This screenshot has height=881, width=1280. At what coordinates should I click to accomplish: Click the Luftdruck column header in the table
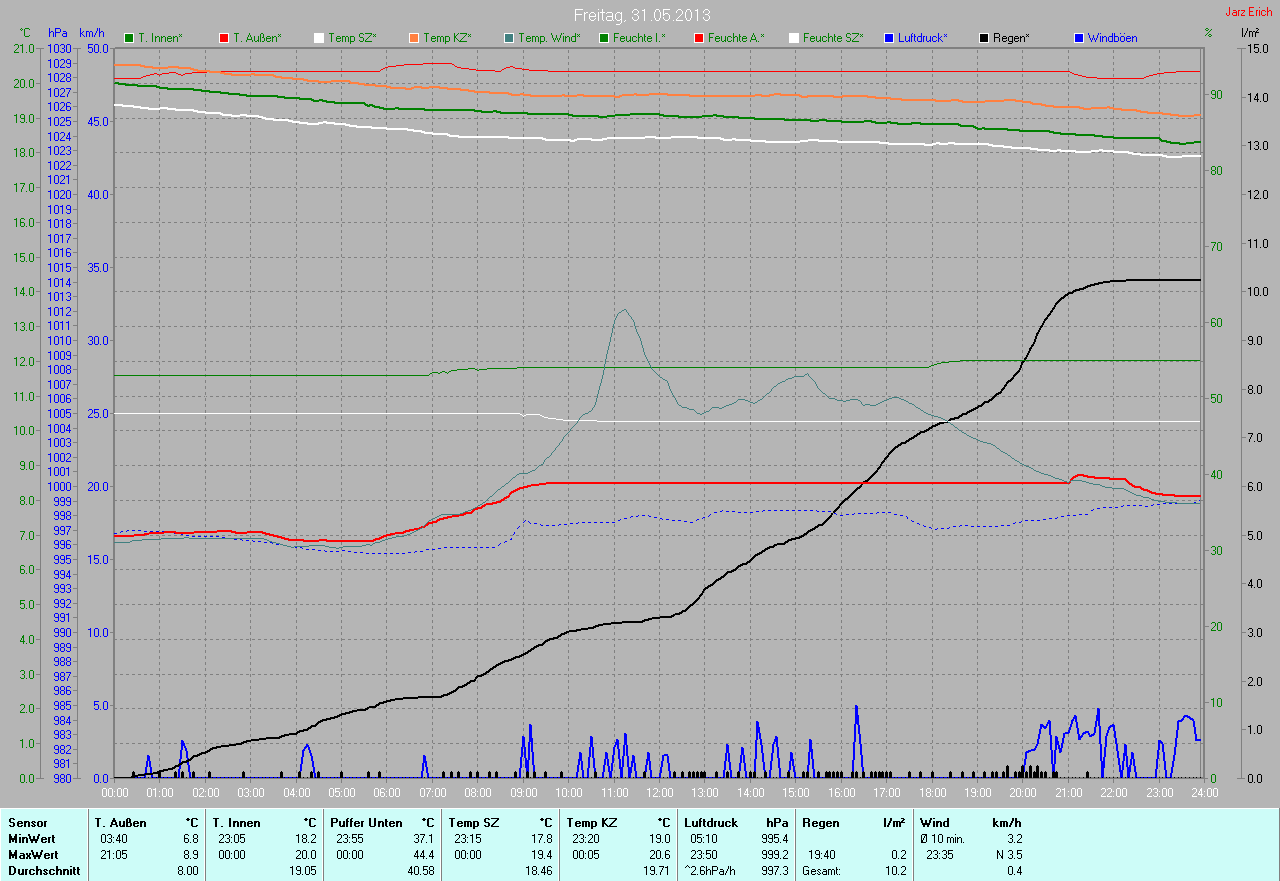coord(711,822)
